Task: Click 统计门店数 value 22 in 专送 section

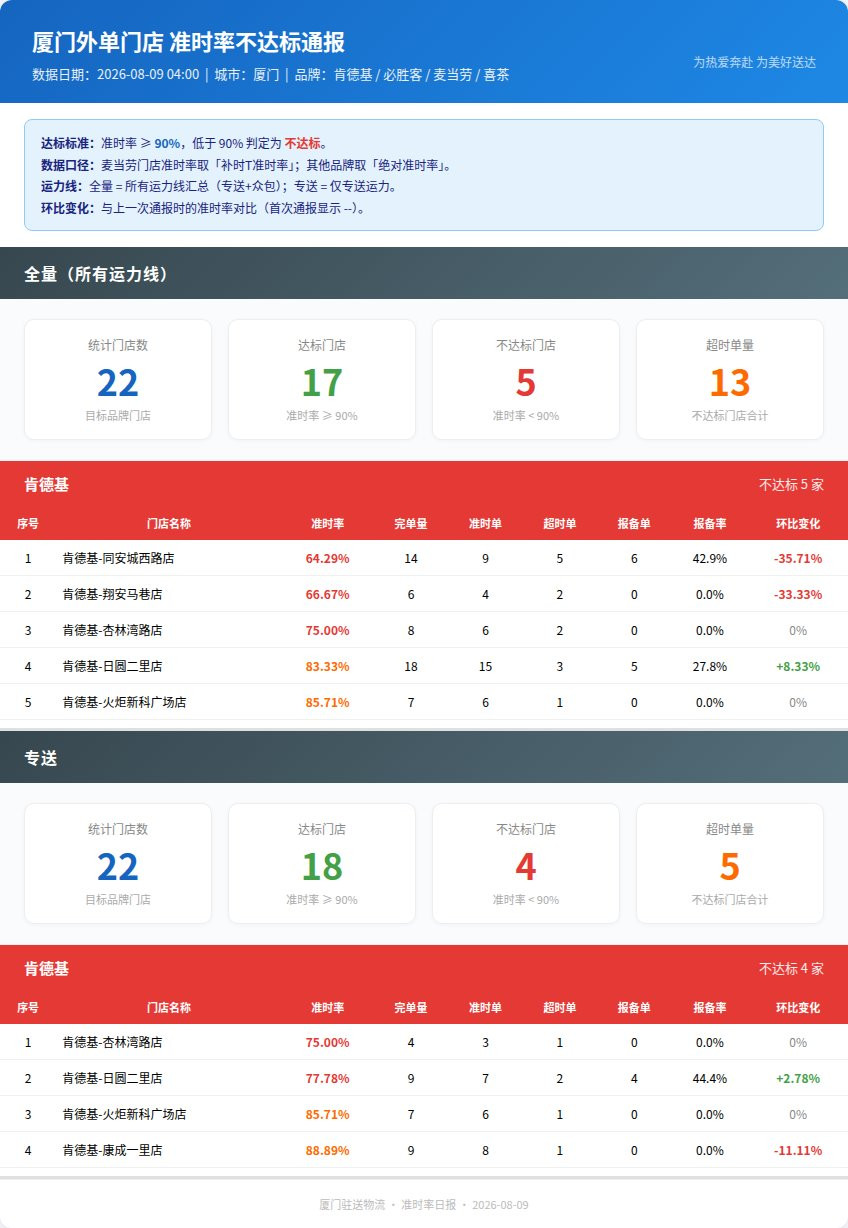Action: 118,867
